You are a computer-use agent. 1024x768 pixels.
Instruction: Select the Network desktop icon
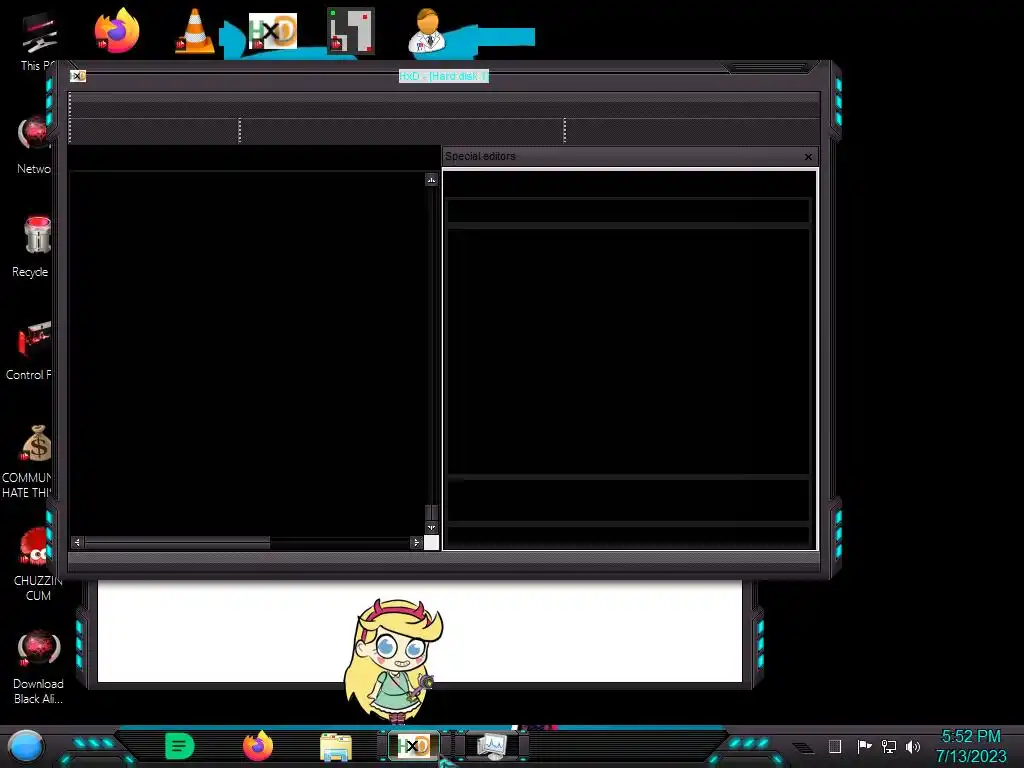34,144
